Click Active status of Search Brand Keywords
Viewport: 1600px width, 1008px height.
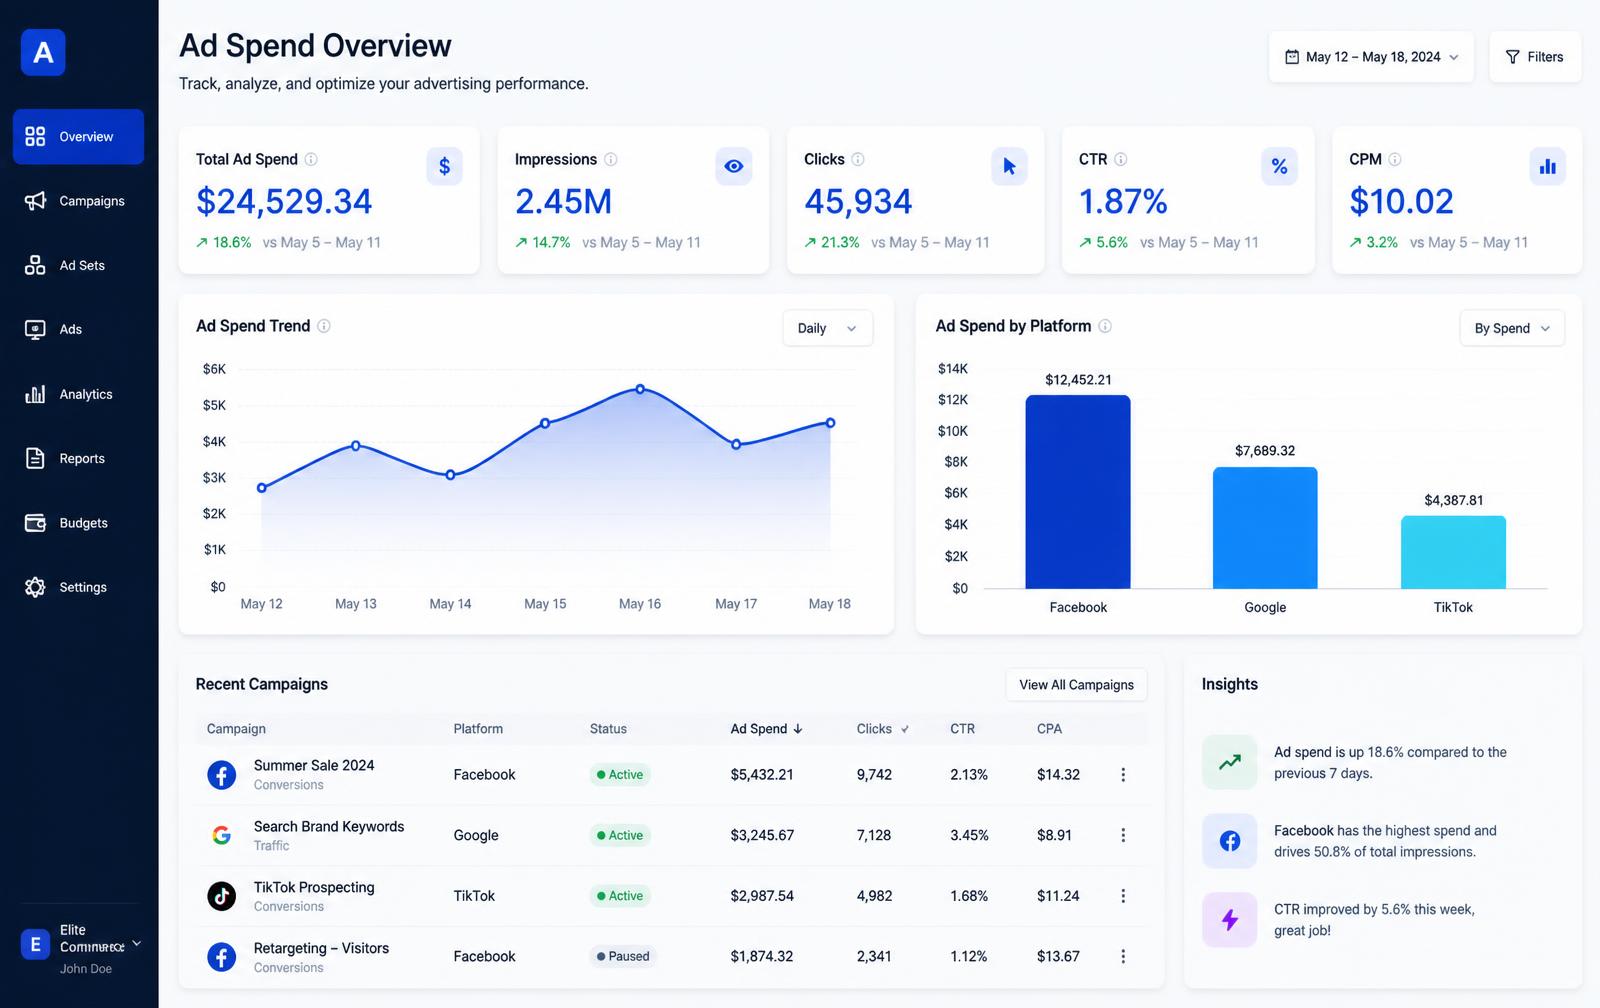(620, 835)
